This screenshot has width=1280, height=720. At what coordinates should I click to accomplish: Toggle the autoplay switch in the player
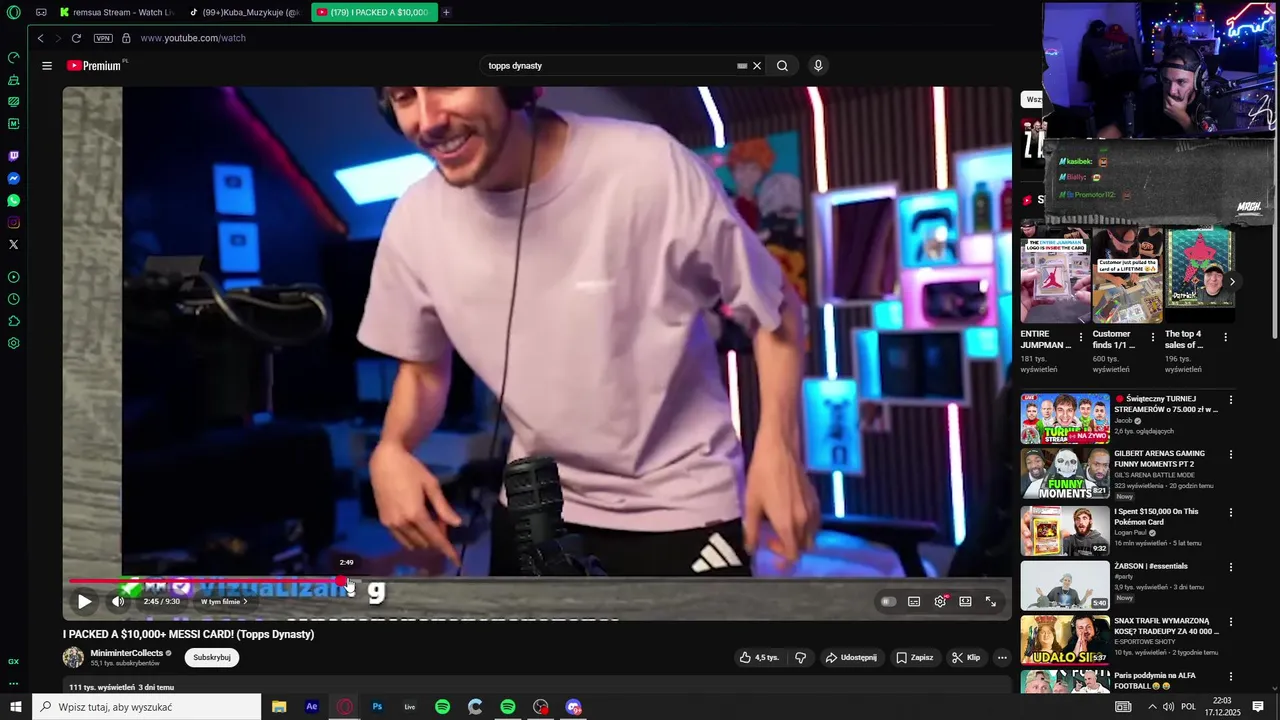coord(888,601)
